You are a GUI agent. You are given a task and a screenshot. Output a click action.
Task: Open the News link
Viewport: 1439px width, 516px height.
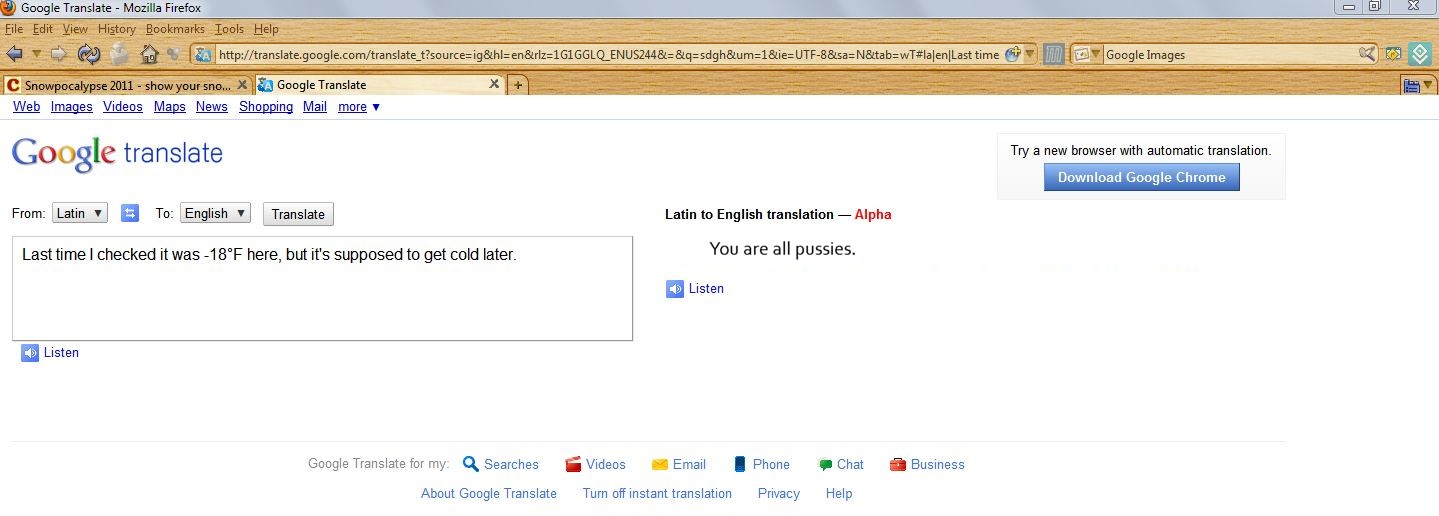pos(212,107)
